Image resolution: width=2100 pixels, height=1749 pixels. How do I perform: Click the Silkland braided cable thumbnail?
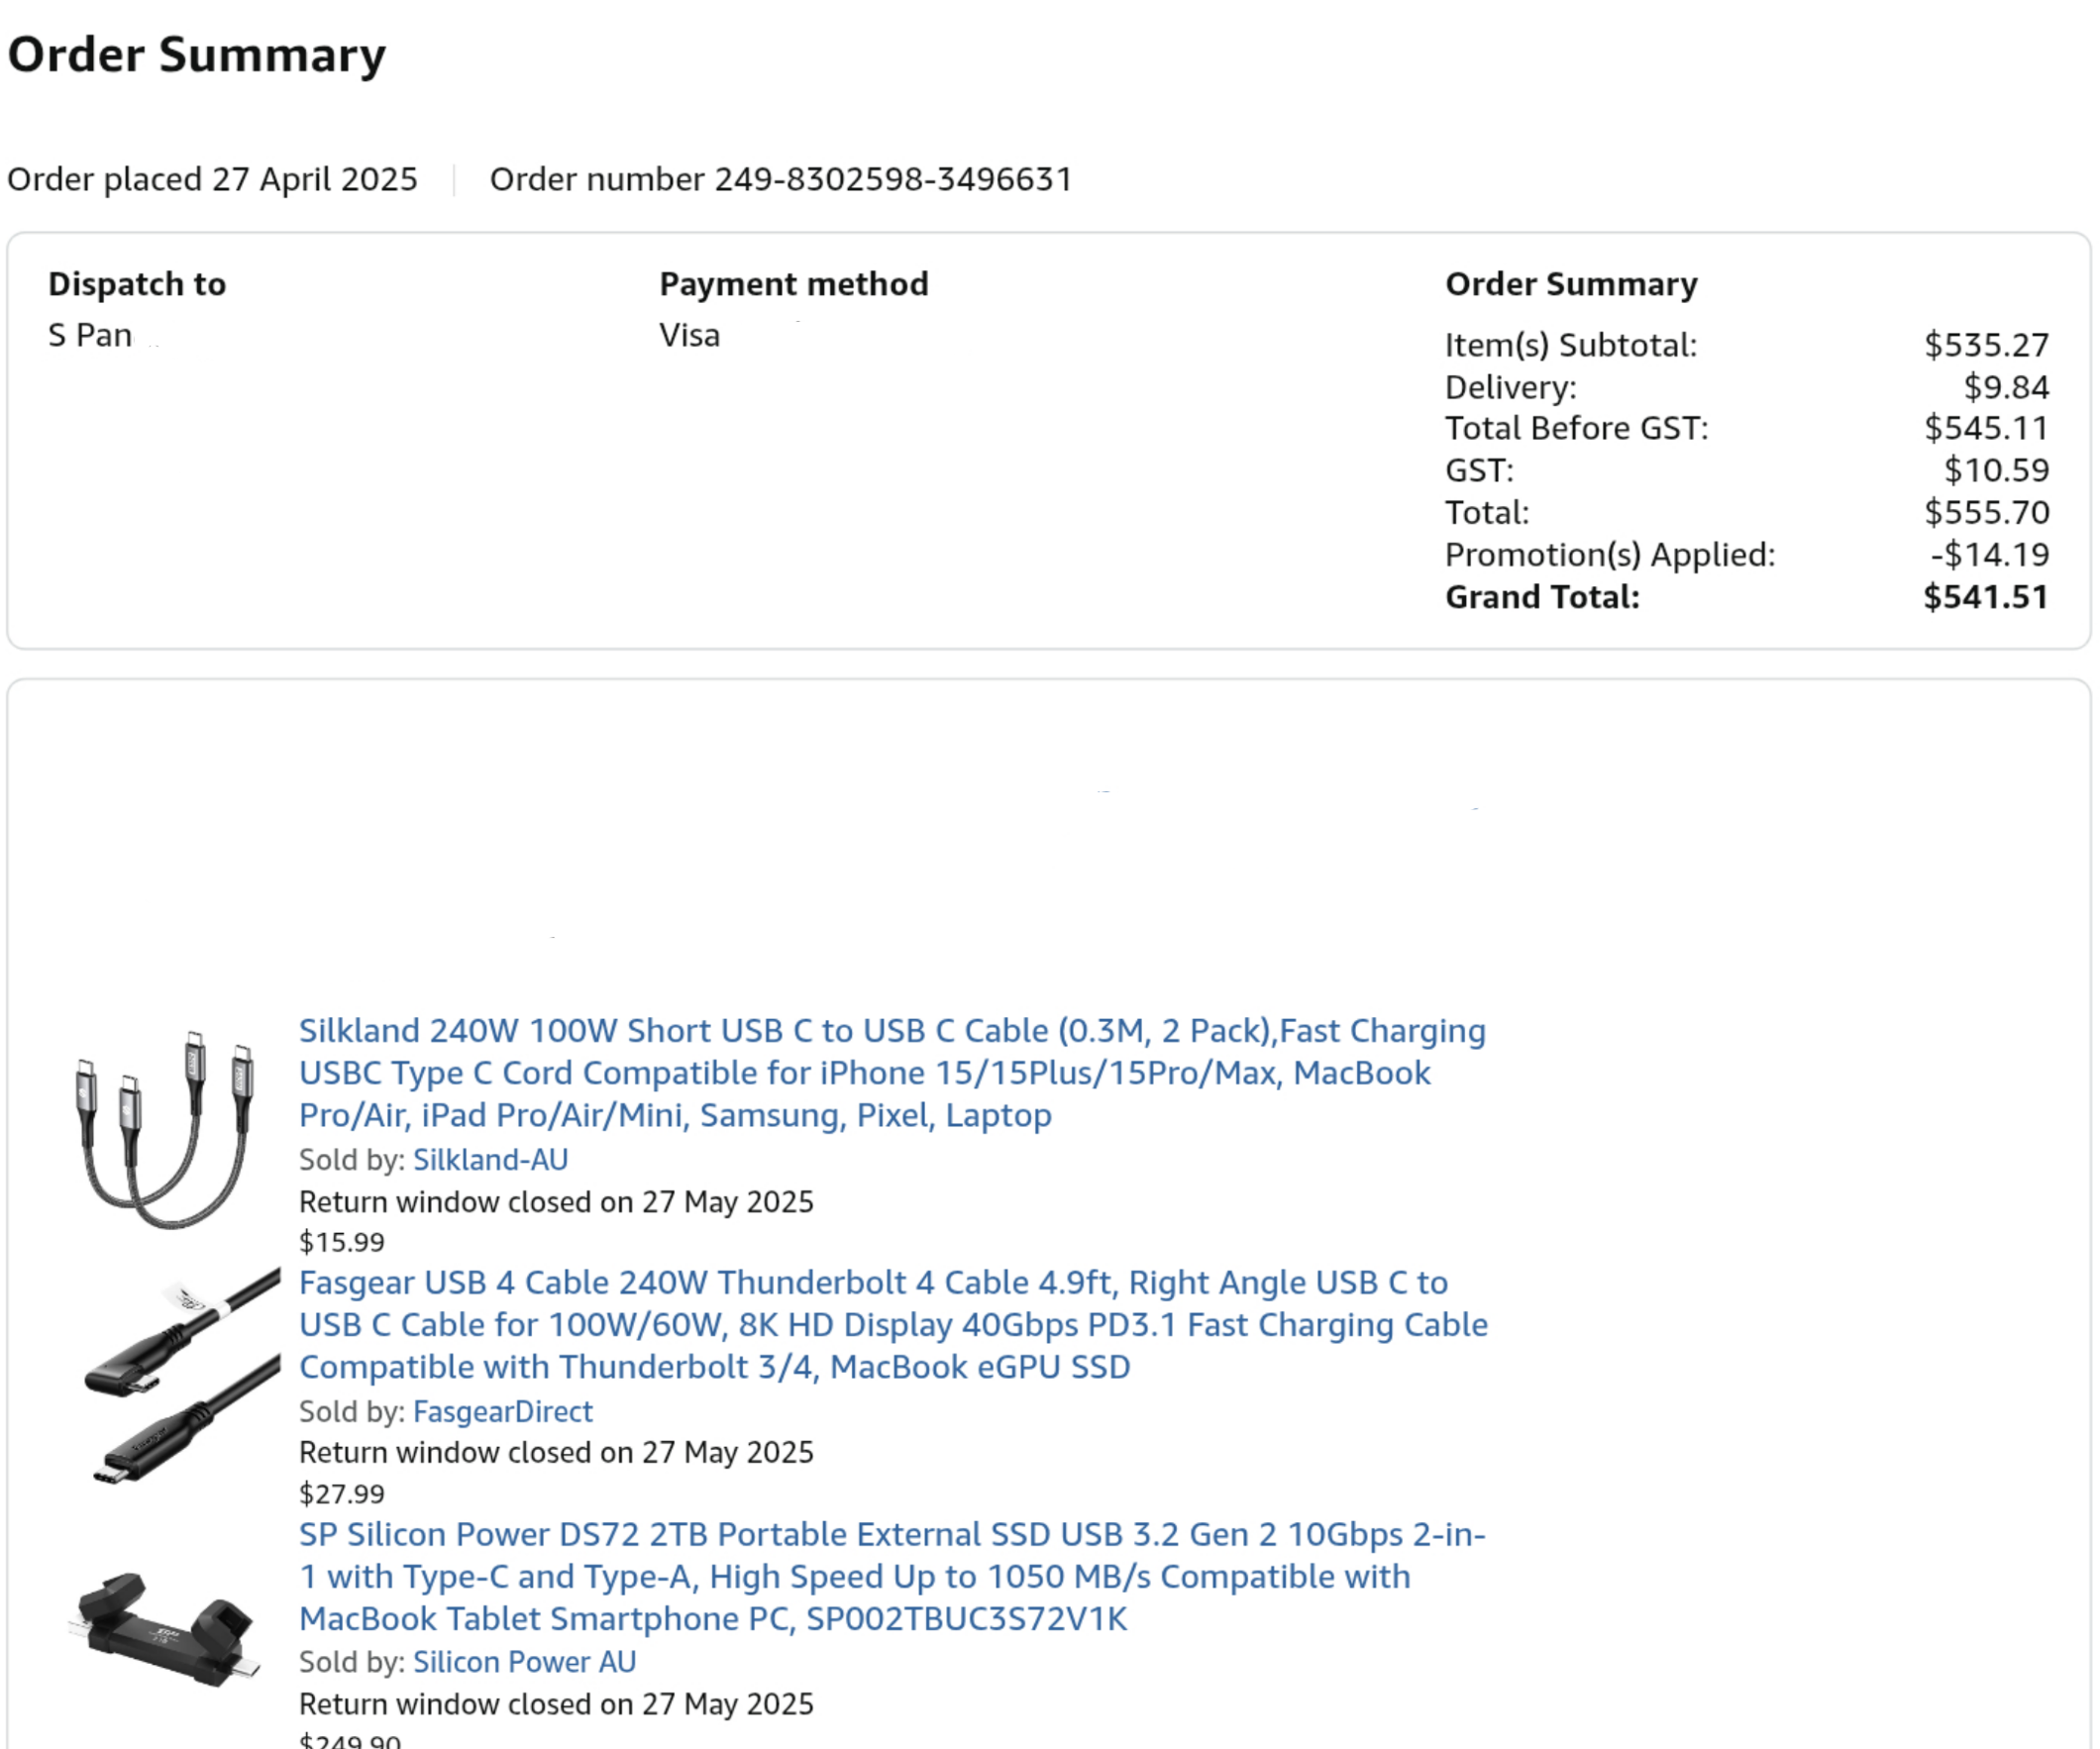click(166, 1129)
